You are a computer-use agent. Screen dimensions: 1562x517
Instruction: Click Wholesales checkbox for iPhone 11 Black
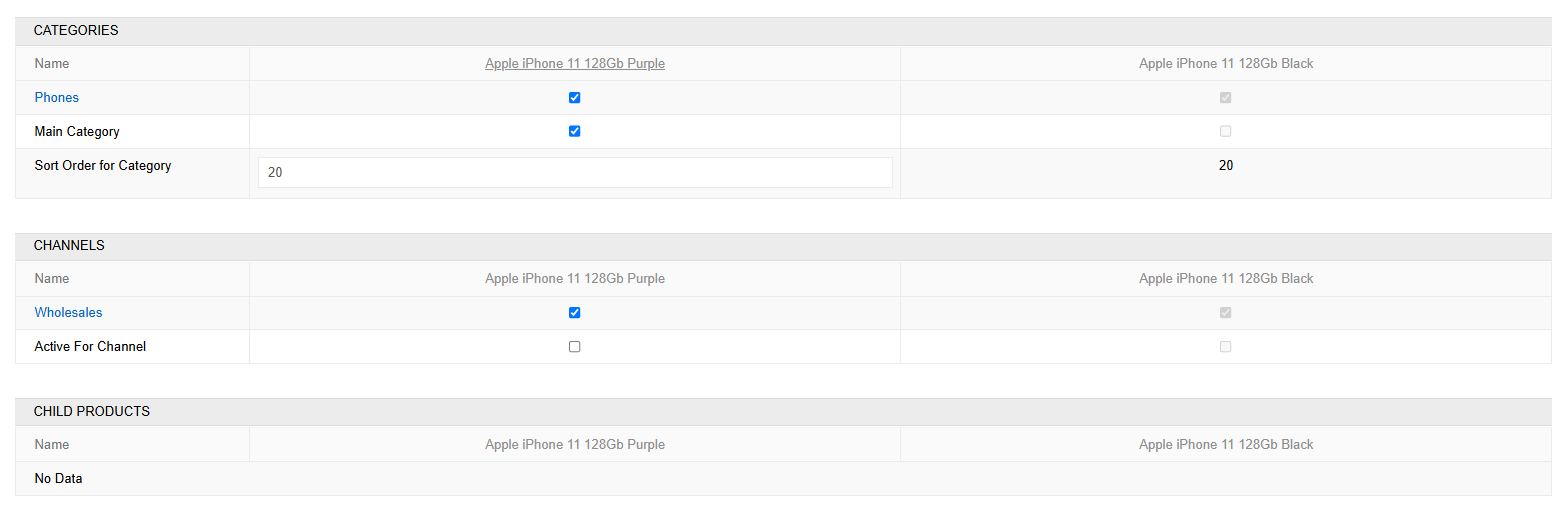click(x=1225, y=312)
